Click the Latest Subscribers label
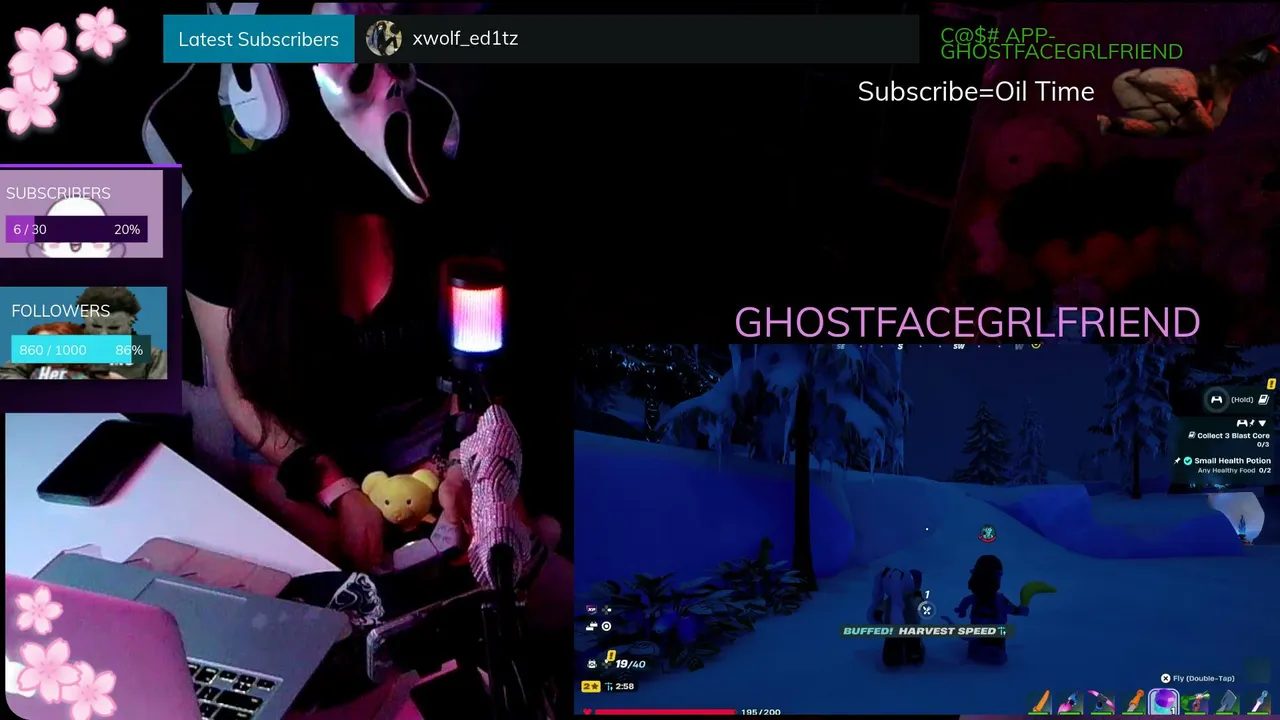1280x720 pixels. point(258,39)
